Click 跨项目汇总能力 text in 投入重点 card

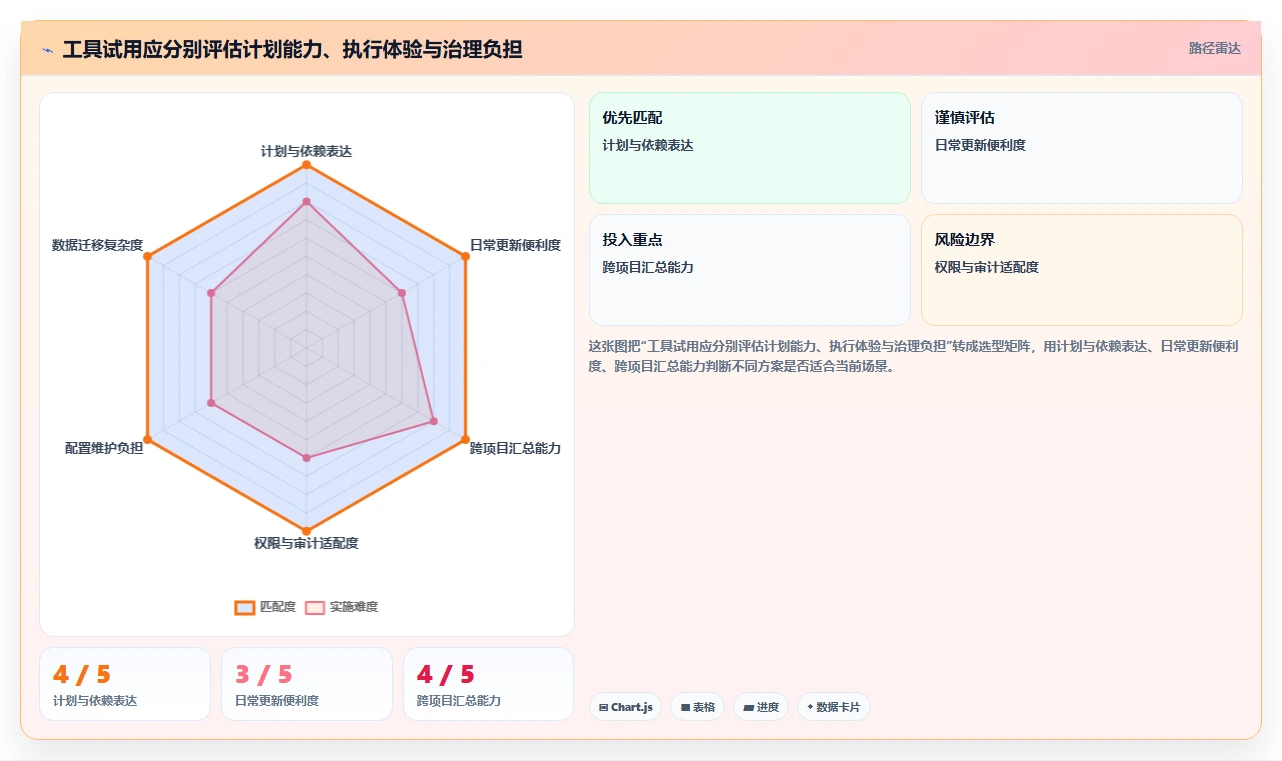pos(648,267)
